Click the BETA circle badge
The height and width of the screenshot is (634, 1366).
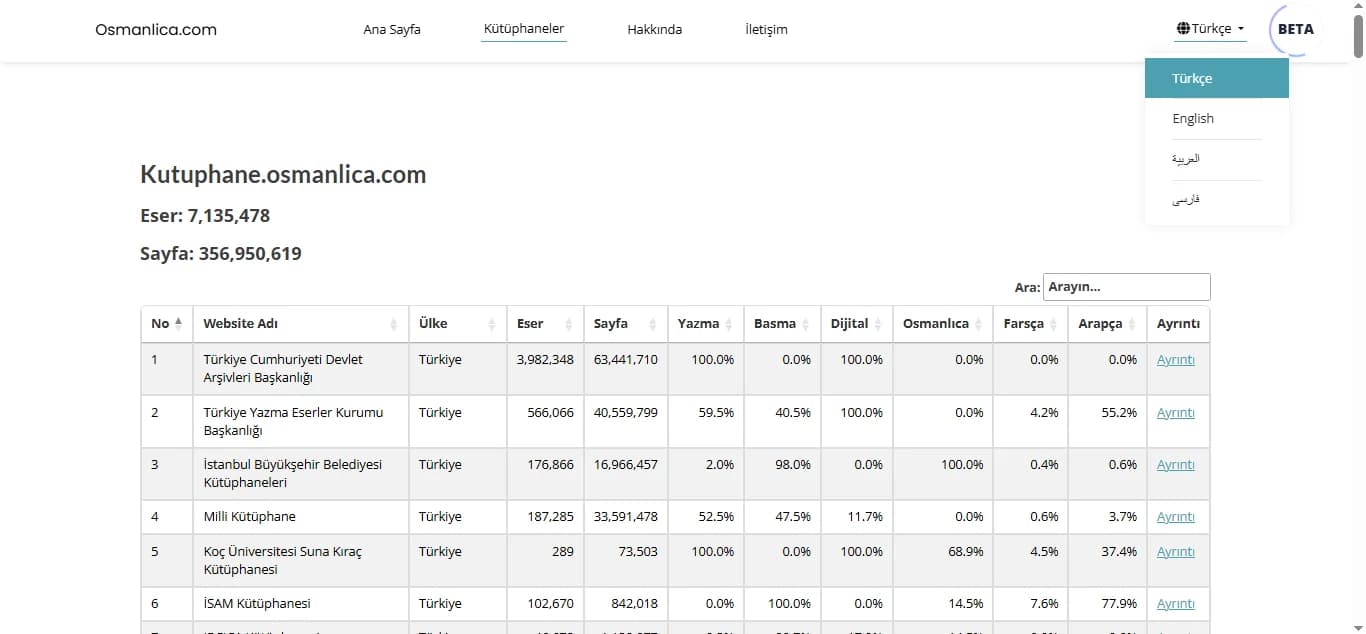tap(1296, 30)
